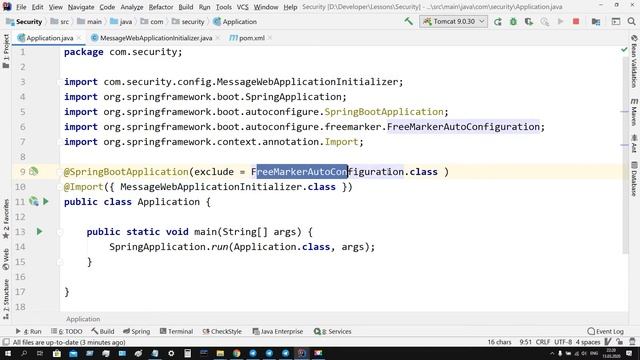Change the CRLF line separator in status bar
The width and height of the screenshot is (640, 360).
click(x=543, y=342)
